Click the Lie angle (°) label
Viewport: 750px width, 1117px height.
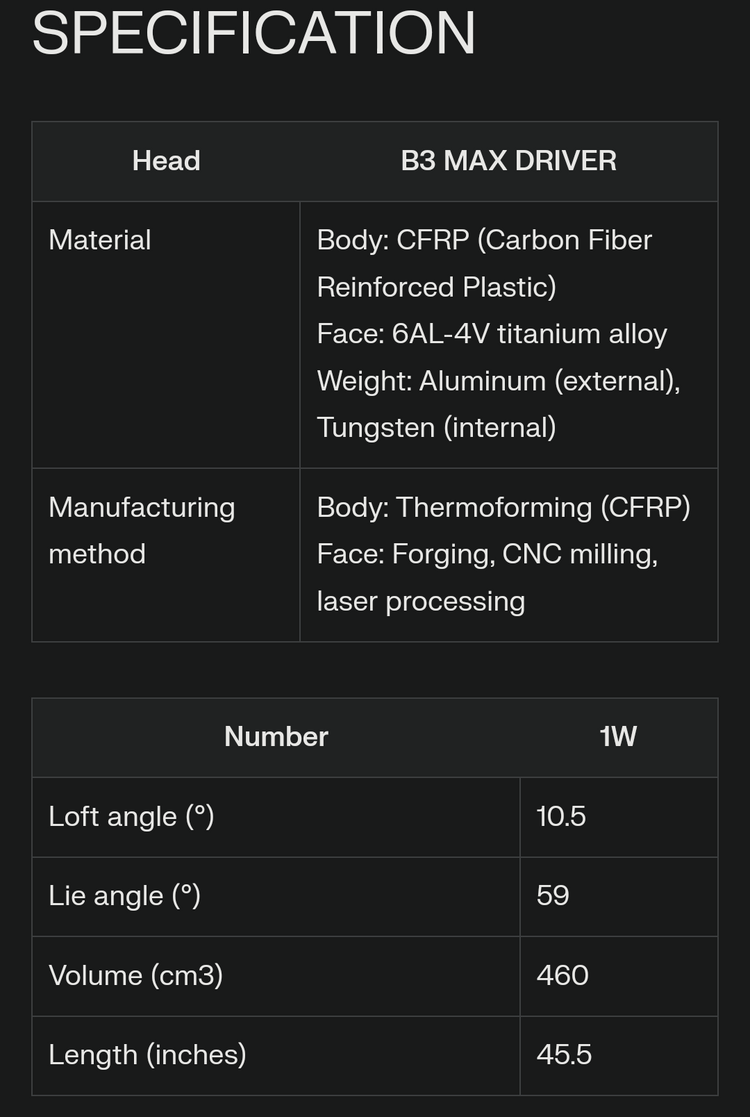(x=124, y=895)
